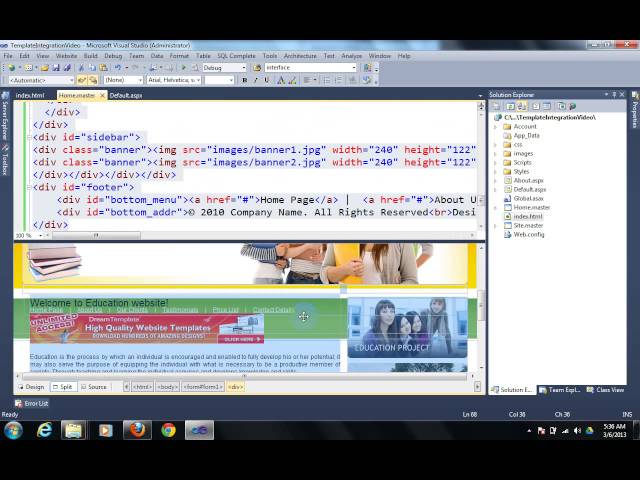
Task: Close the Home.master tab
Action: pyautogui.click(x=102, y=96)
